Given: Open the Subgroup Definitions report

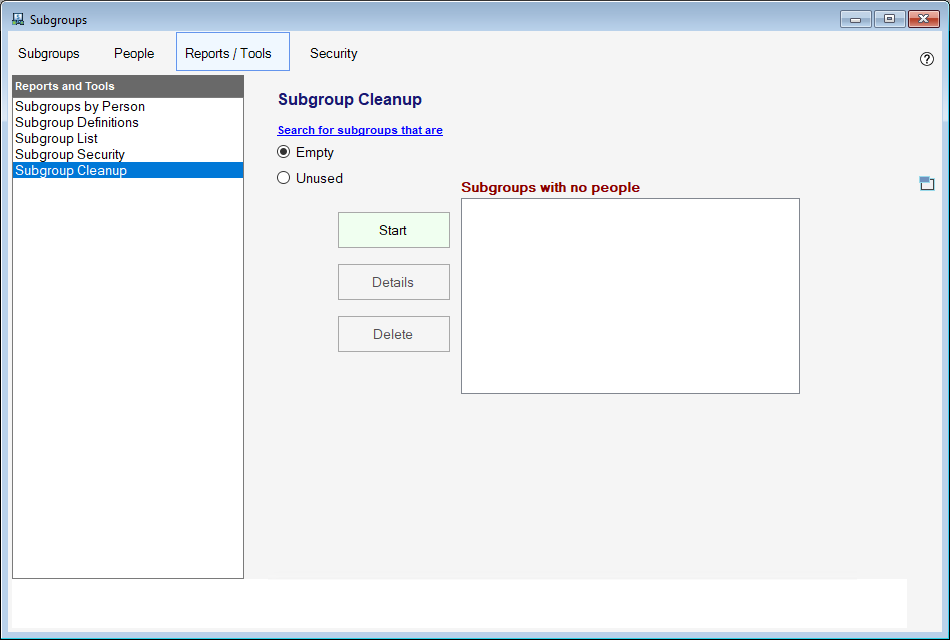Looking at the screenshot, I should 77,122.
